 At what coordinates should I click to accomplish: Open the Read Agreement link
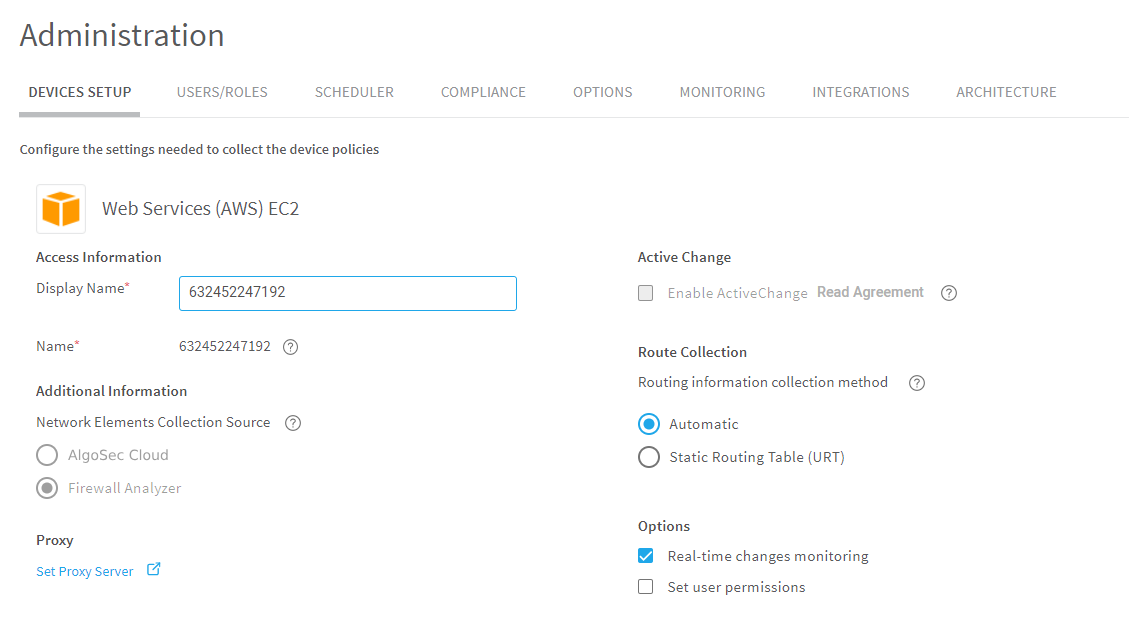click(870, 293)
